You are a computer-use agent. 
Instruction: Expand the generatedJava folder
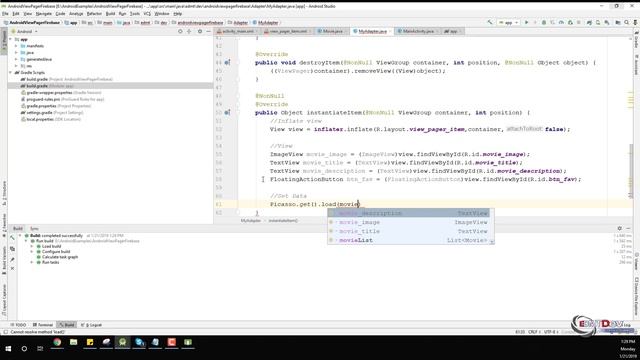[x=16, y=59]
